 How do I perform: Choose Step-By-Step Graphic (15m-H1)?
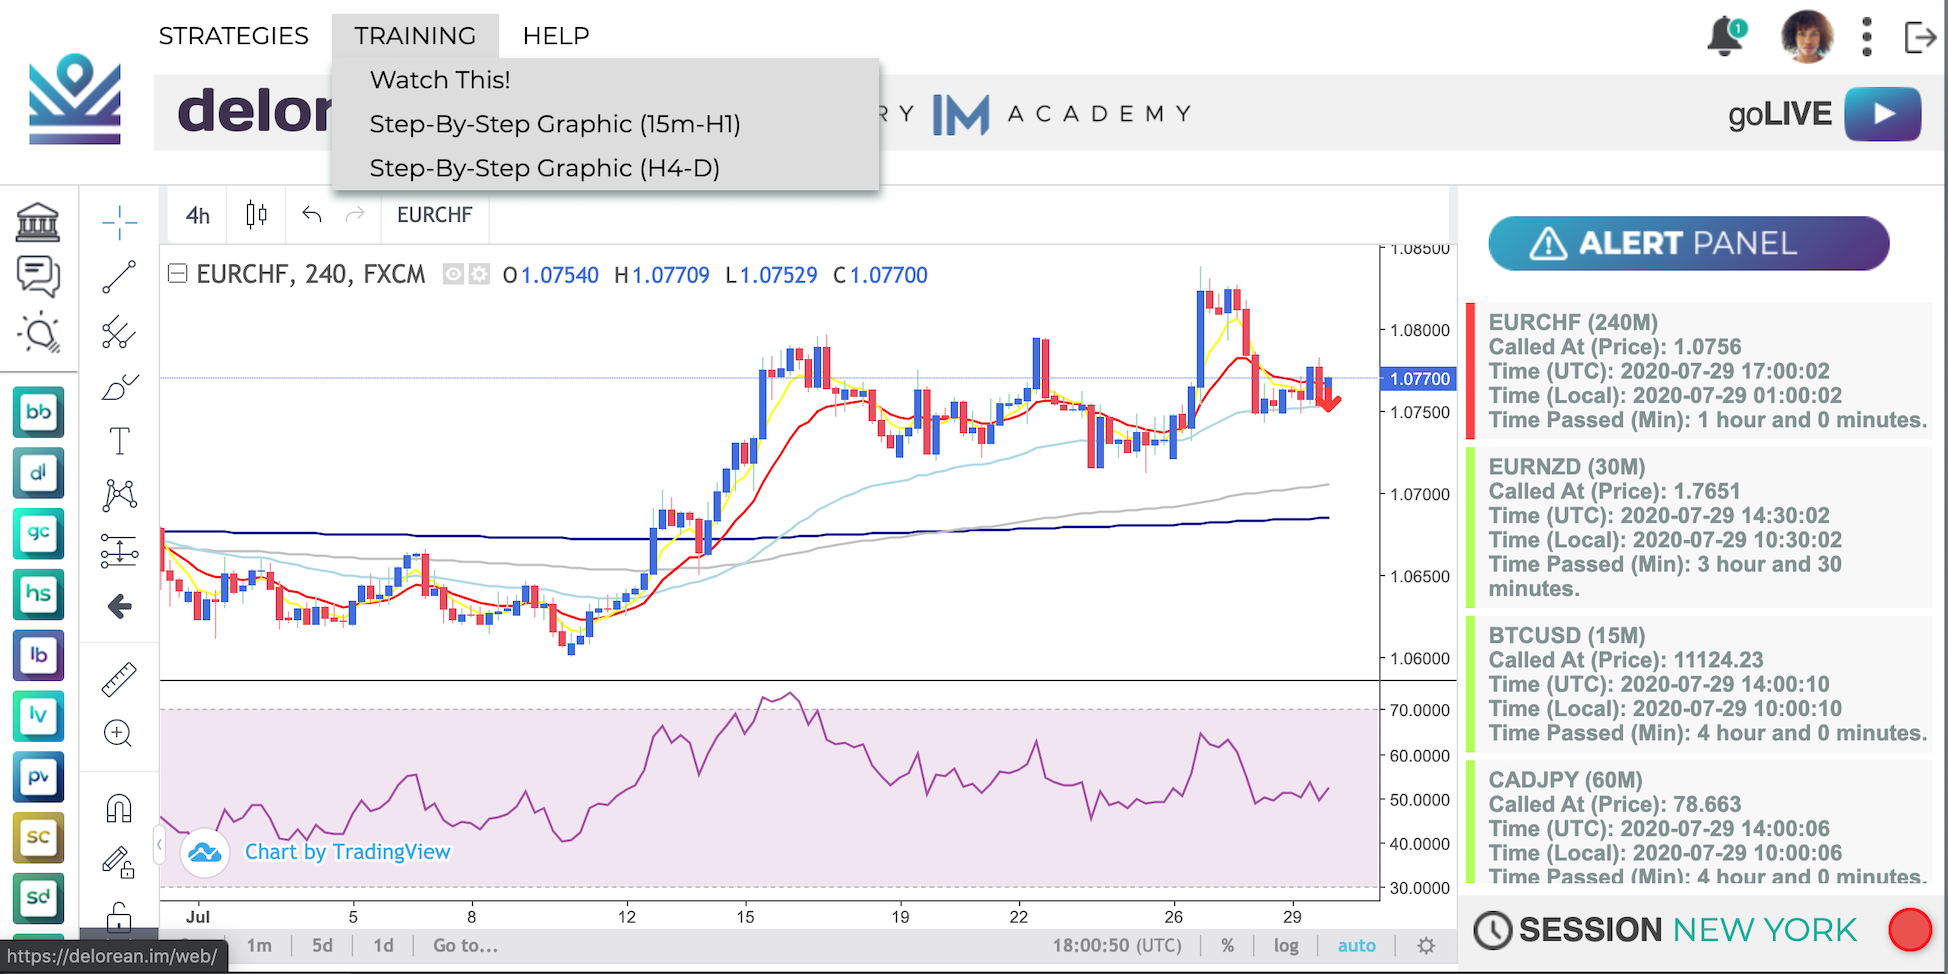pyautogui.click(x=605, y=124)
